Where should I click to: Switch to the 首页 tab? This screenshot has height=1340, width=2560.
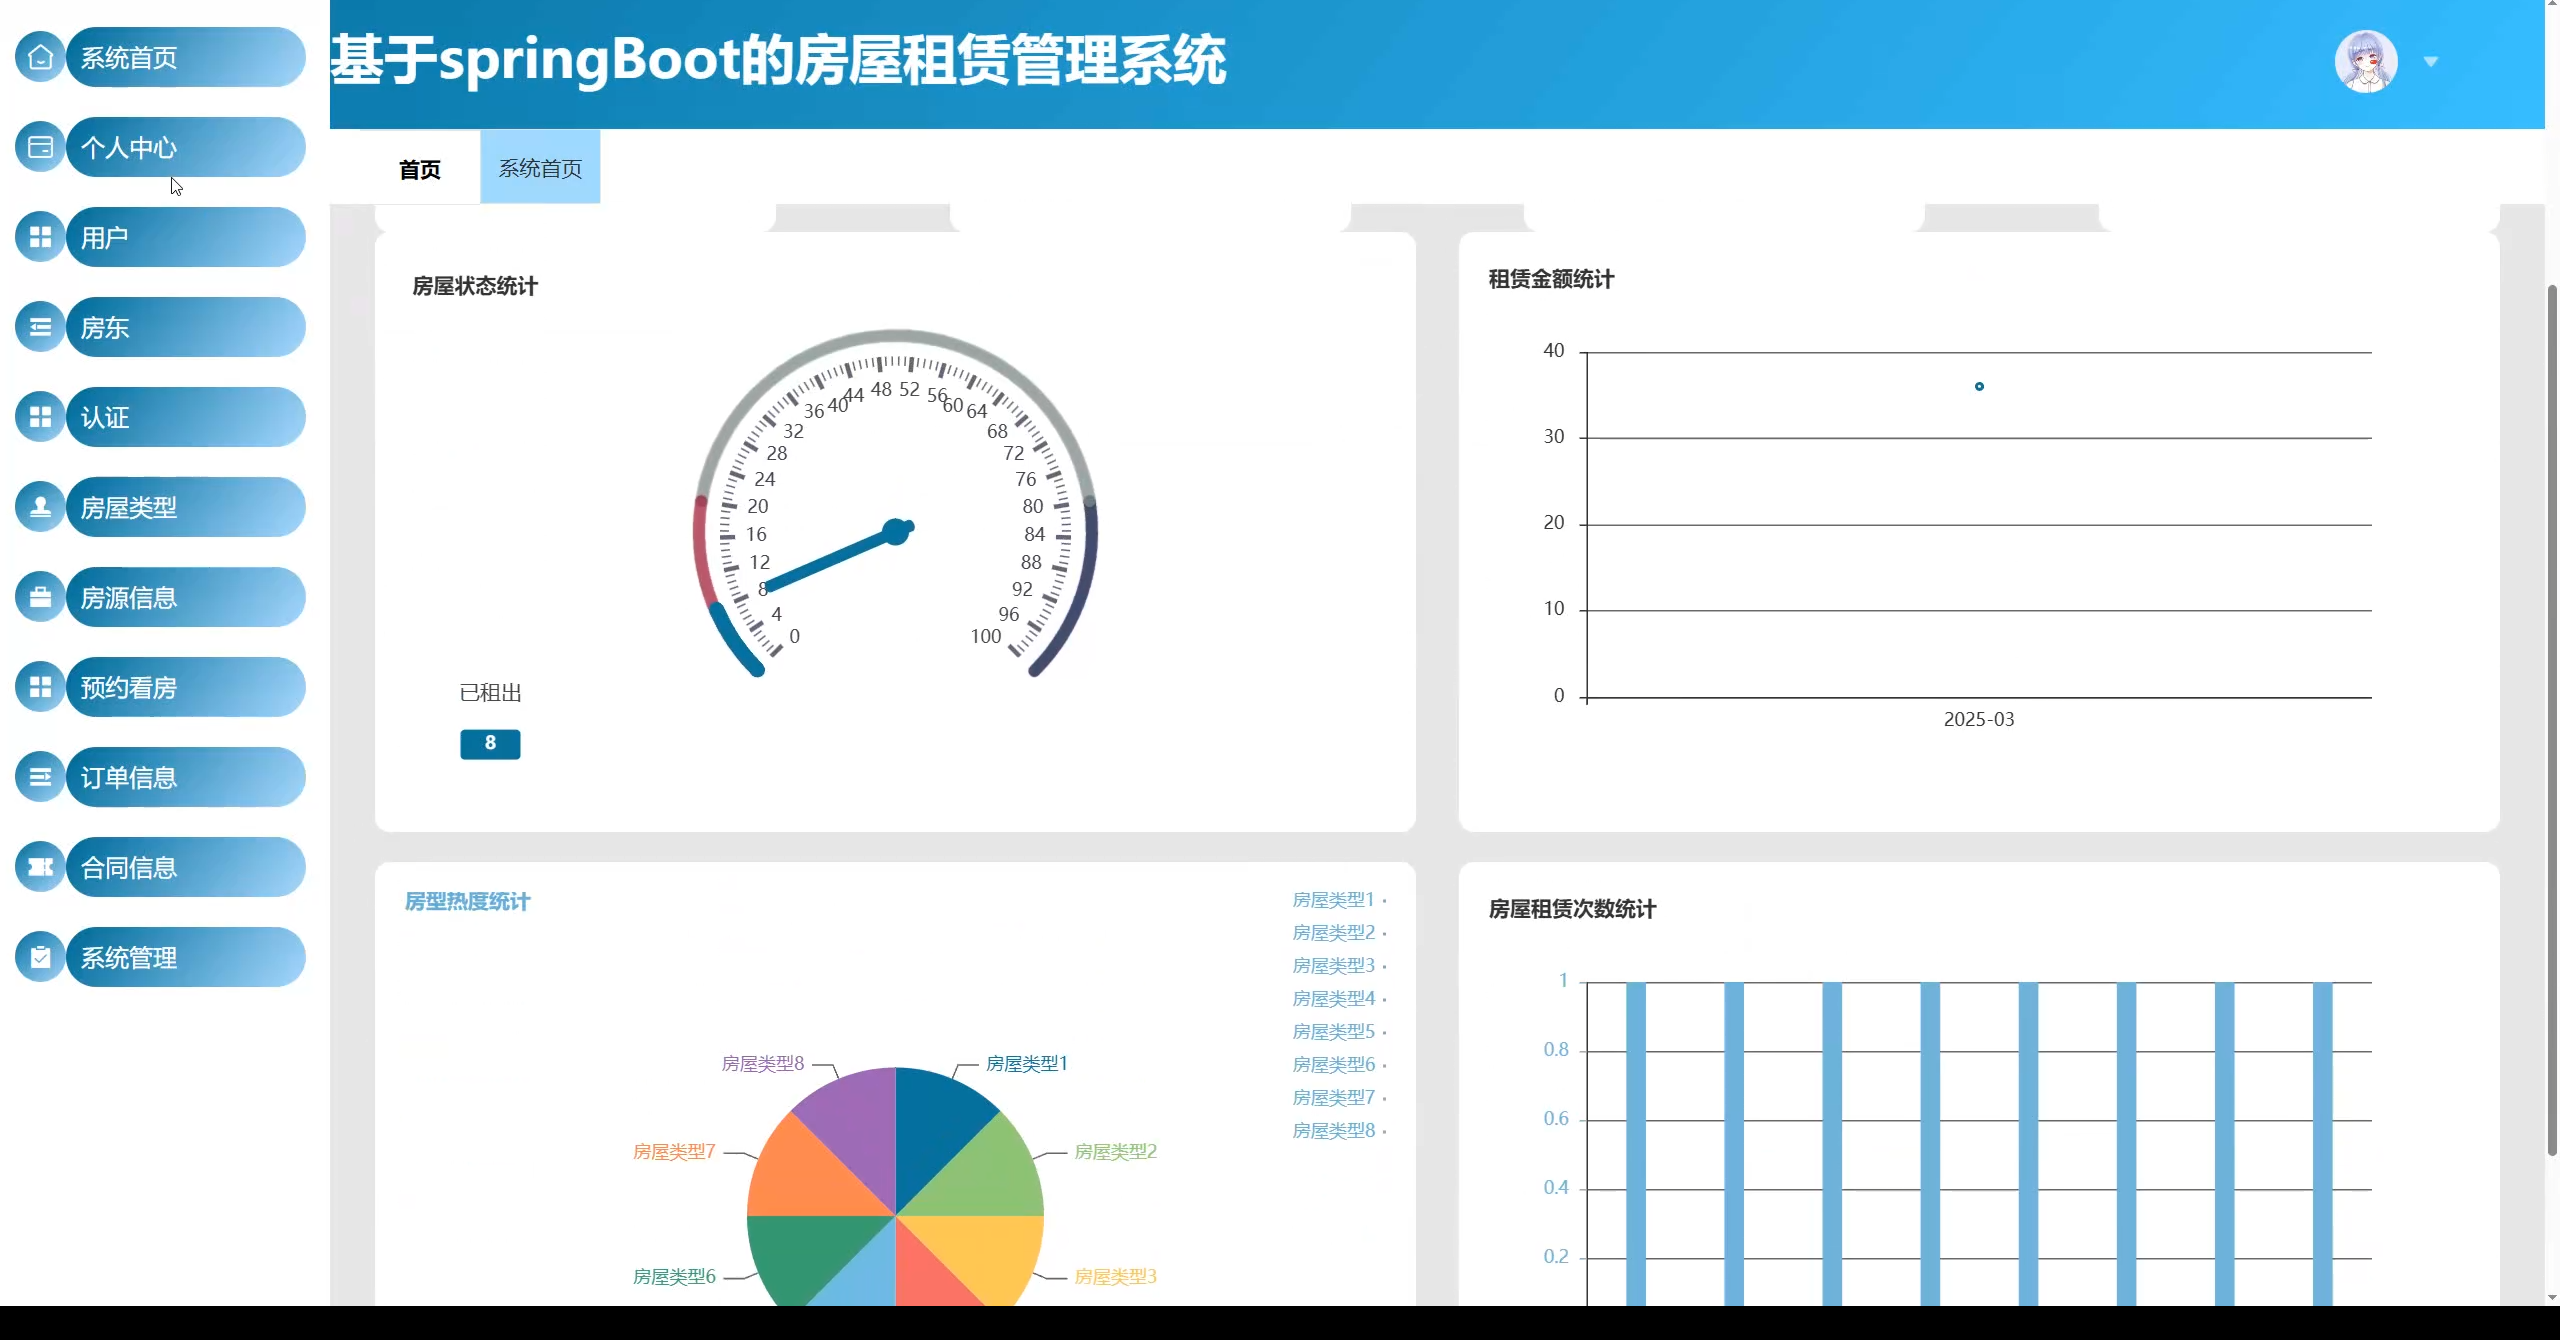419,169
